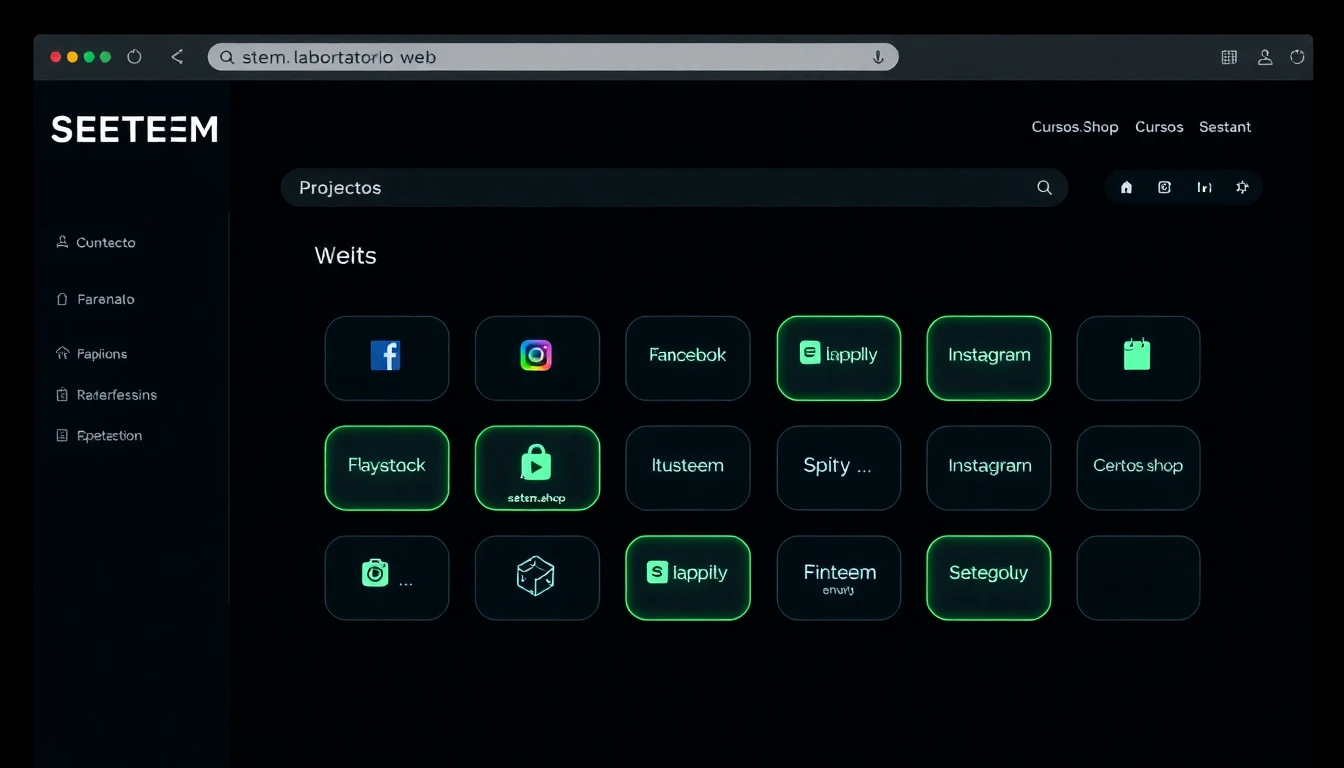The height and width of the screenshot is (768, 1344).
Task: Click the microphone icon in the address bar
Action: [878, 57]
